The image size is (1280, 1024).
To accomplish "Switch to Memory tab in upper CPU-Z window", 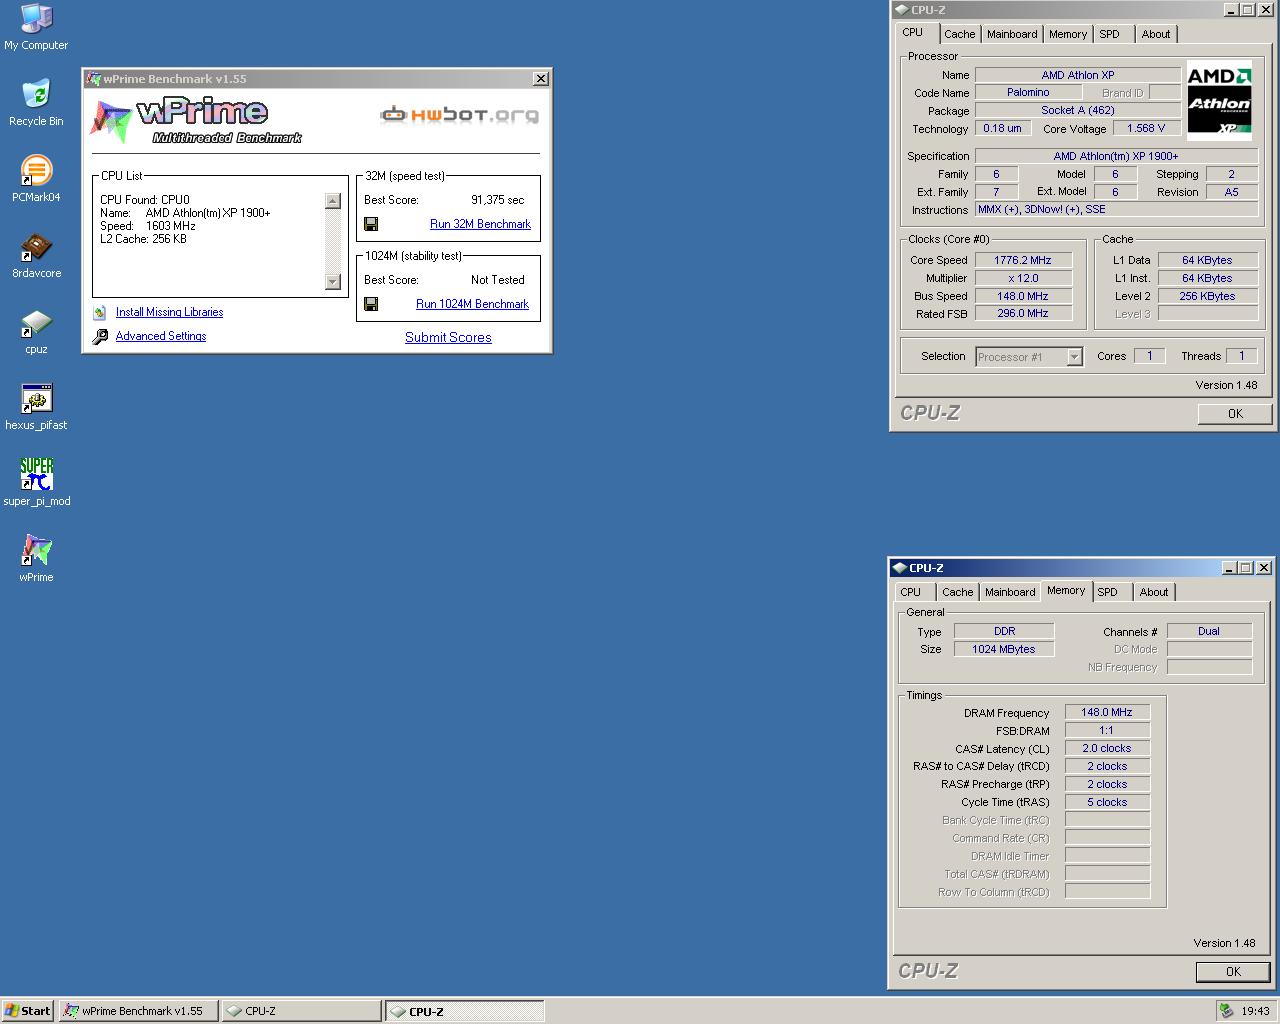I will pyautogui.click(x=1068, y=34).
